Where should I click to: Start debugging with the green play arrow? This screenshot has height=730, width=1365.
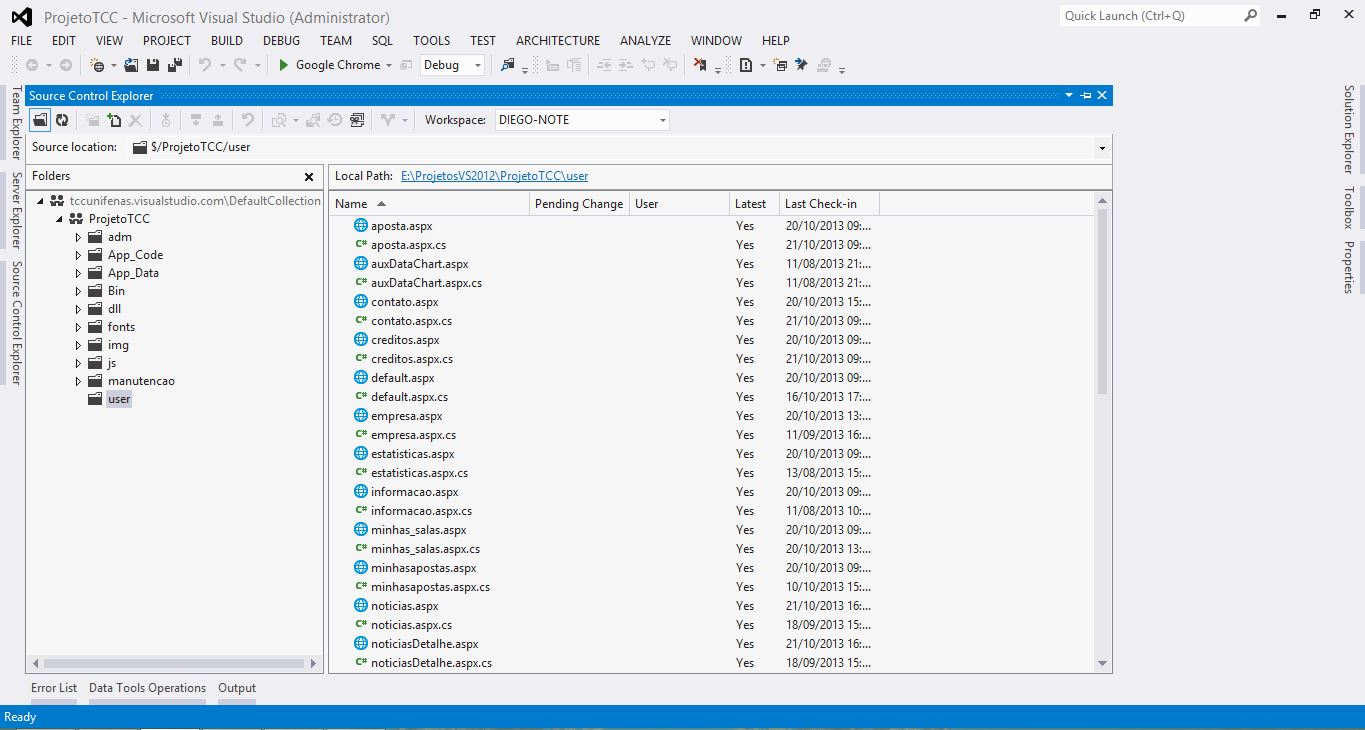click(284, 65)
